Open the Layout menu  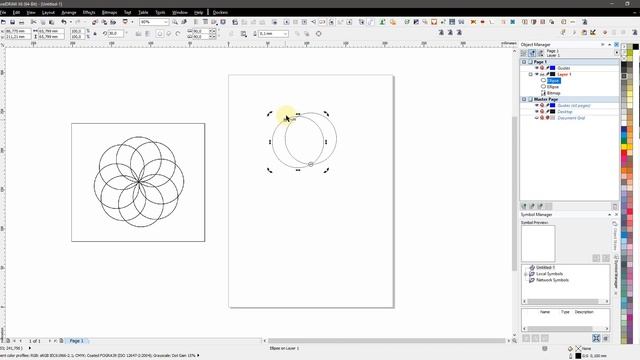coord(48,13)
